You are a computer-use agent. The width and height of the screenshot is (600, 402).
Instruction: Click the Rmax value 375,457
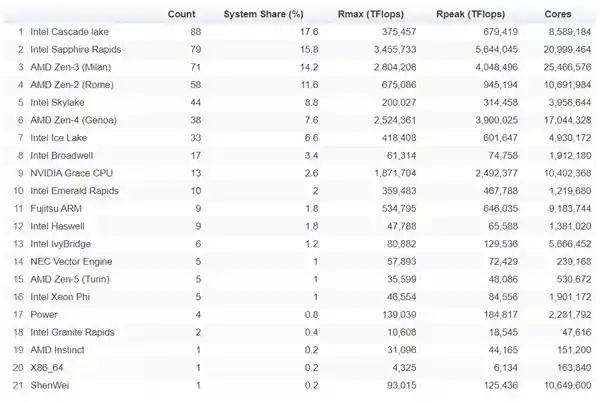pyautogui.click(x=399, y=32)
